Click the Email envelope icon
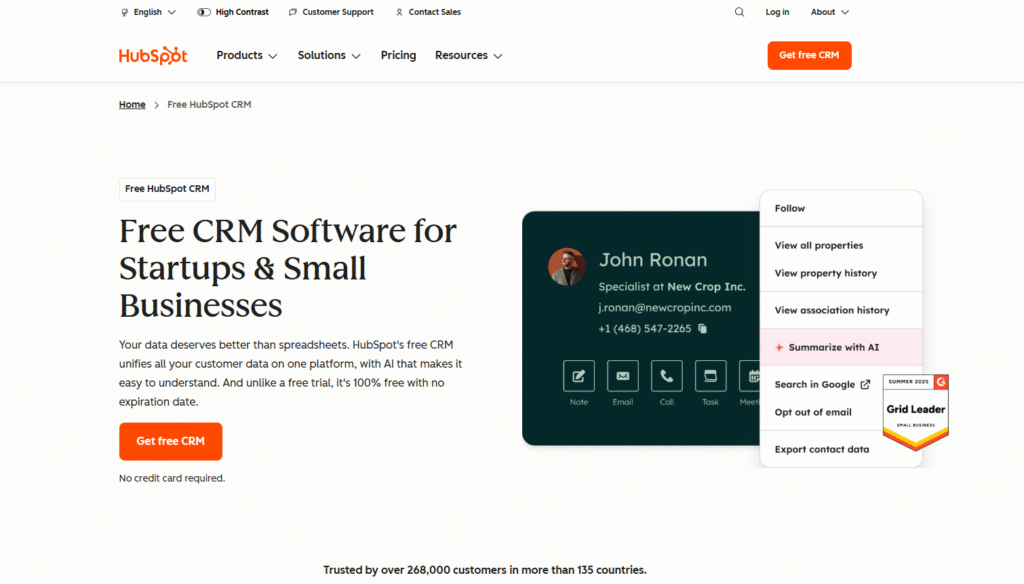This screenshot has width=1024, height=584. pos(622,376)
